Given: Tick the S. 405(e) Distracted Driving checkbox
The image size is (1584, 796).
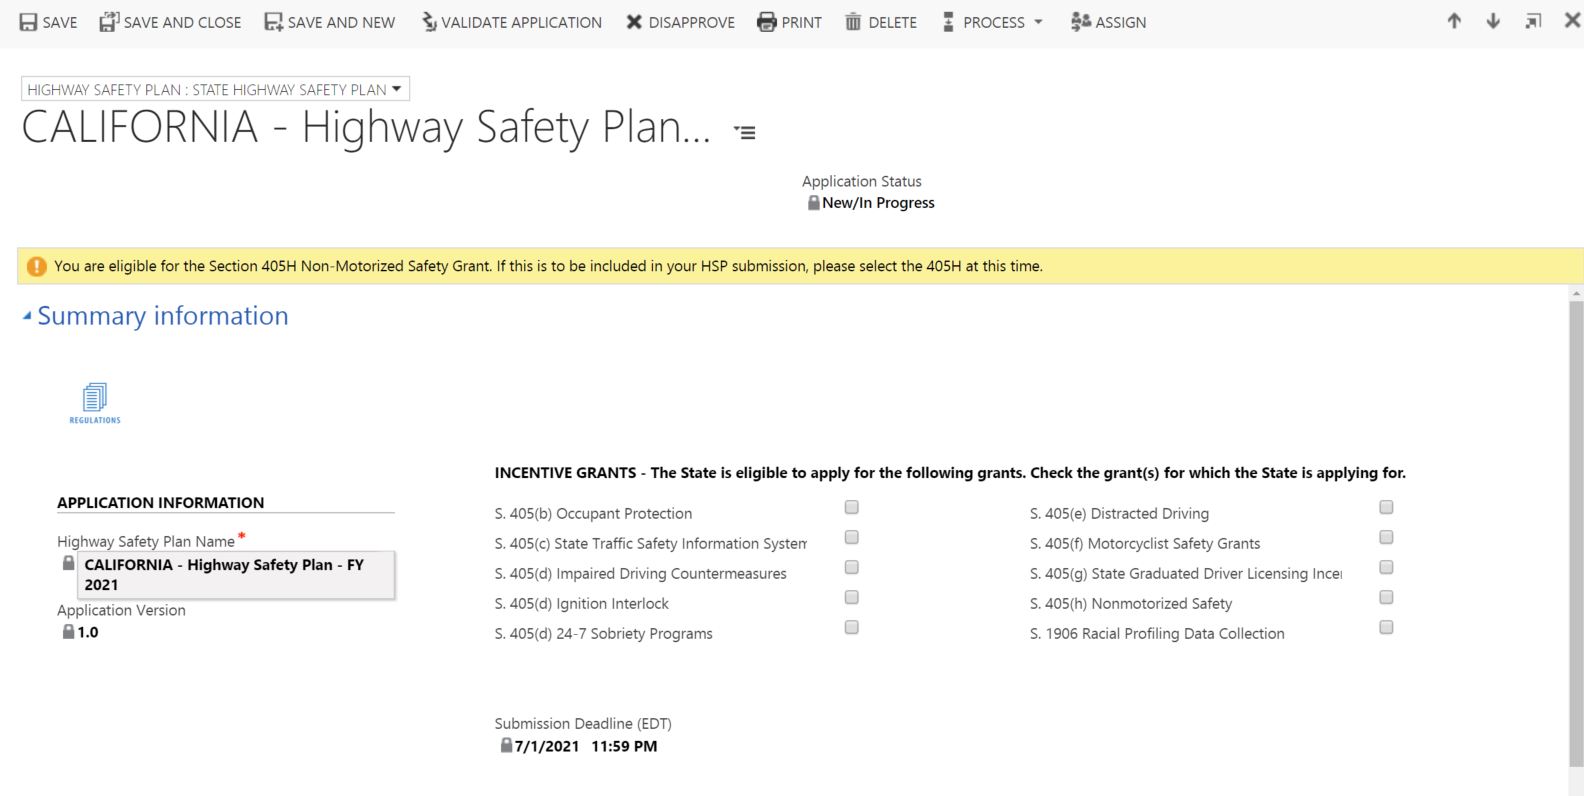Looking at the screenshot, I should click(x=1386, y=508).
